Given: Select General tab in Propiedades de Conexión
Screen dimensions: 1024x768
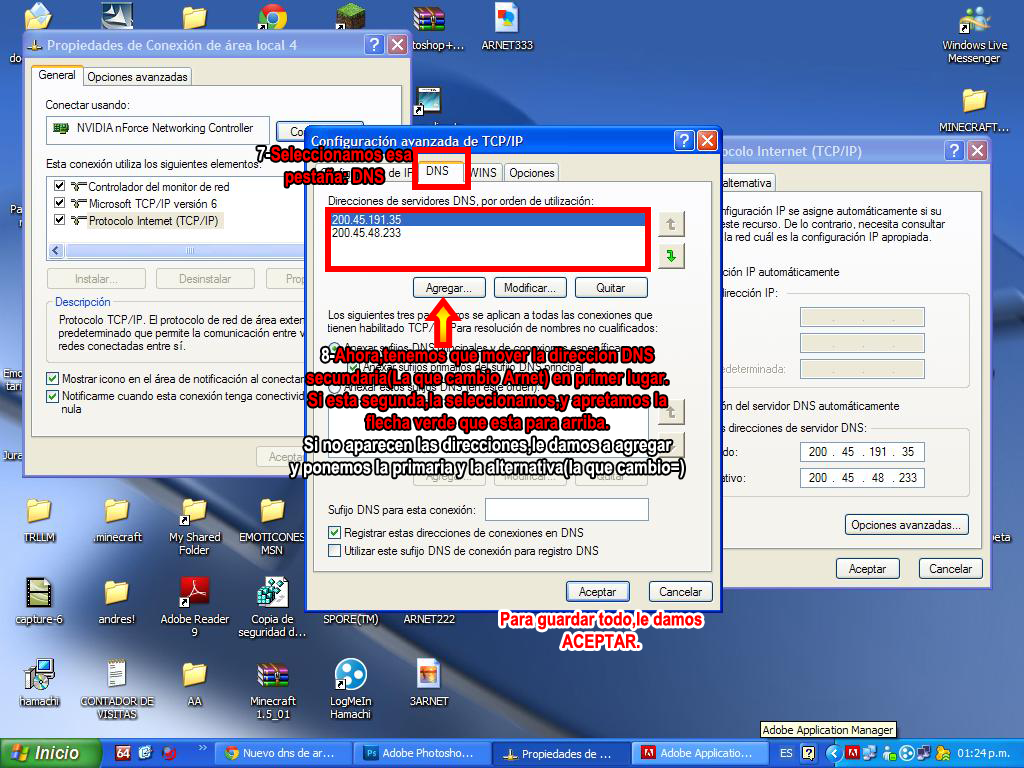Looking at the screenshot, I should [57, 75].
